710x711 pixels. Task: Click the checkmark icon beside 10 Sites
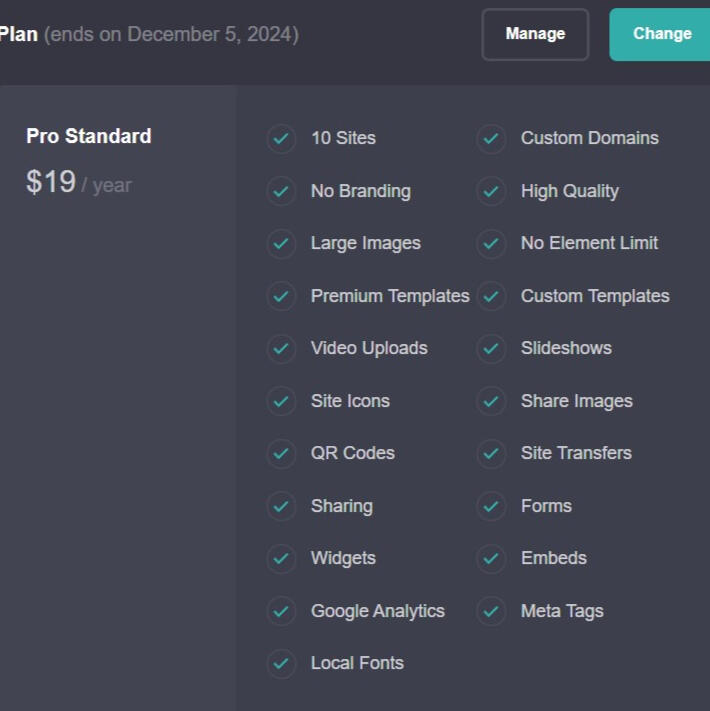(281, 138)
